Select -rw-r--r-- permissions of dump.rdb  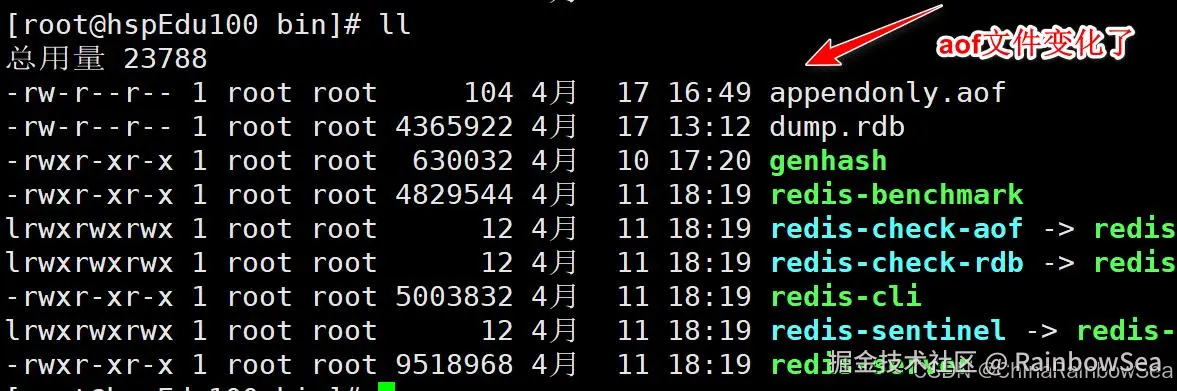pyautogui.click(x=90, y=127)
